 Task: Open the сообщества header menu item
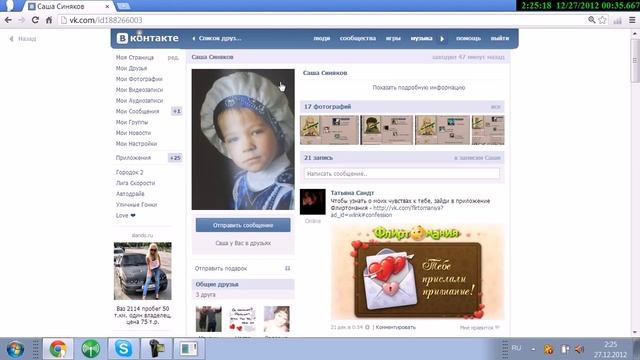(358, 38)
